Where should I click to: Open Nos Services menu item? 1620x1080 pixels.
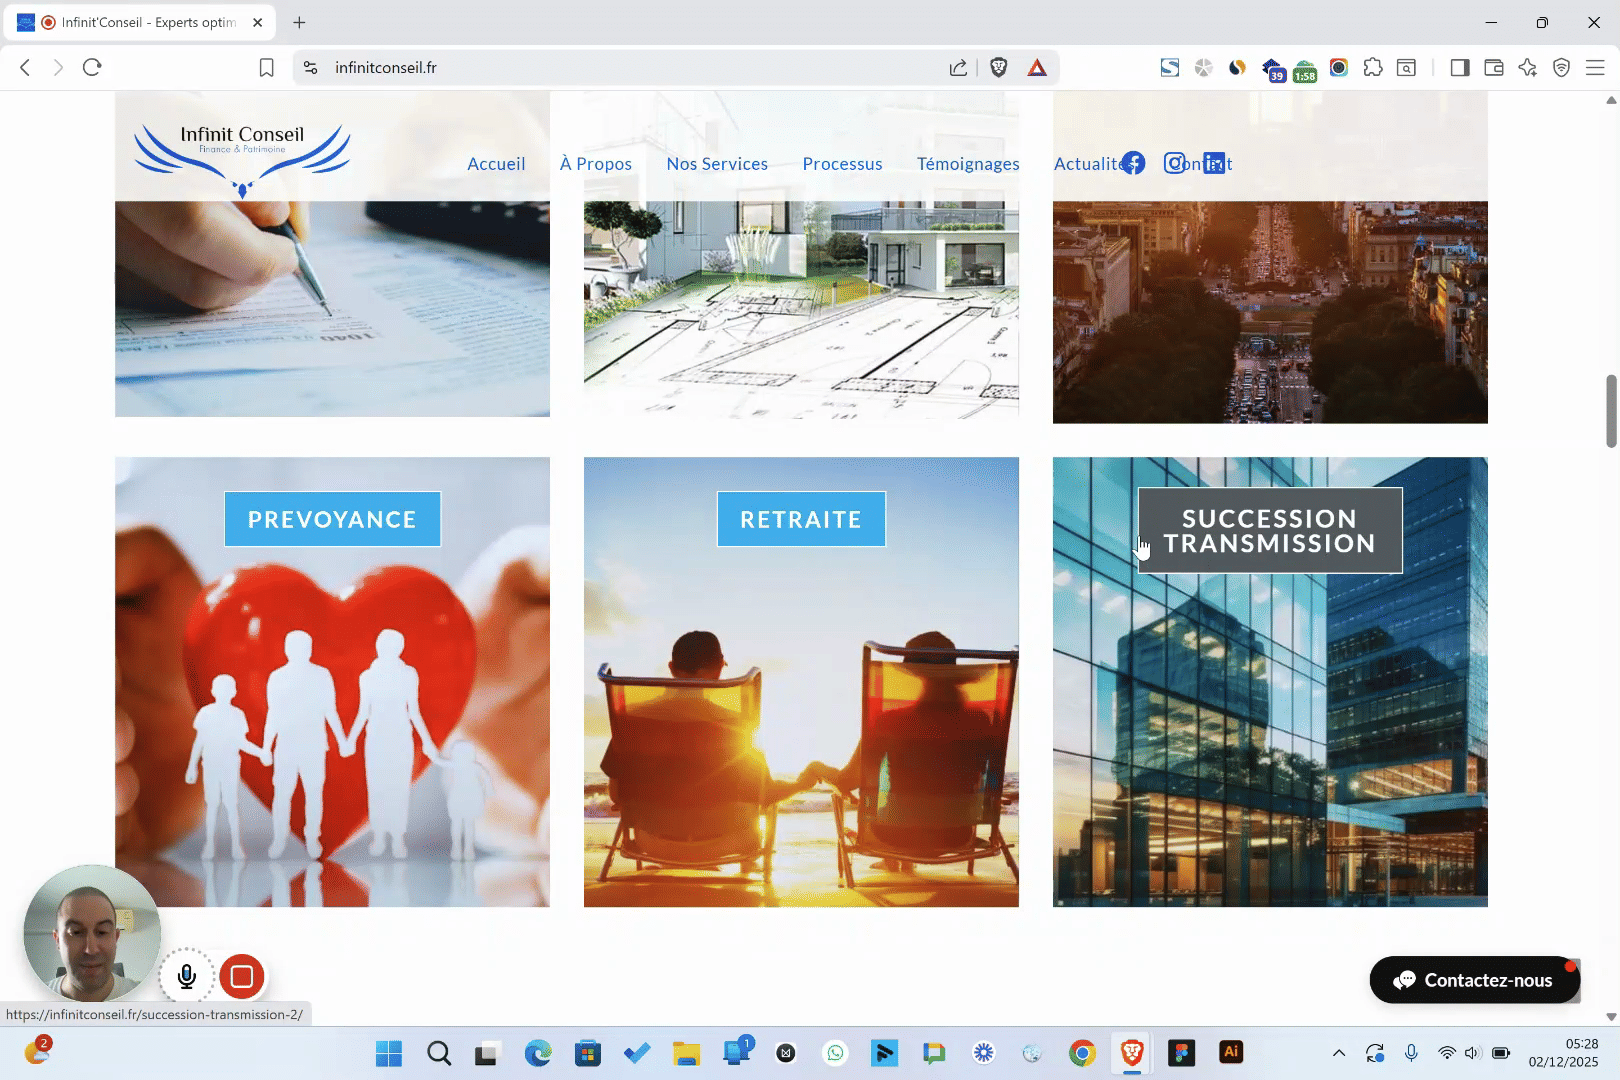tap(717, 164)
